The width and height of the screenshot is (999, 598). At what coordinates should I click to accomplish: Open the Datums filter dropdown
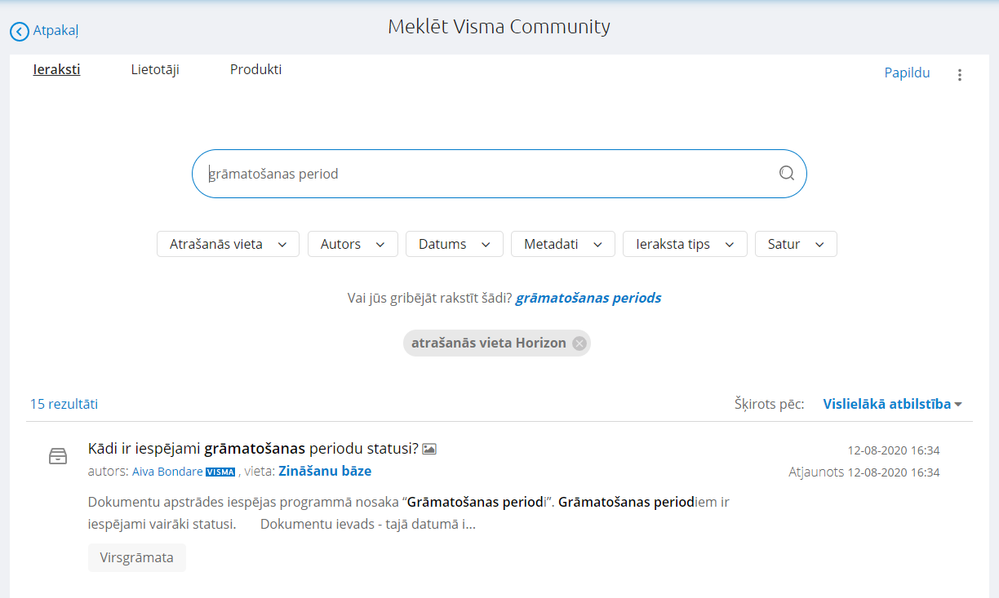(454, 244)
